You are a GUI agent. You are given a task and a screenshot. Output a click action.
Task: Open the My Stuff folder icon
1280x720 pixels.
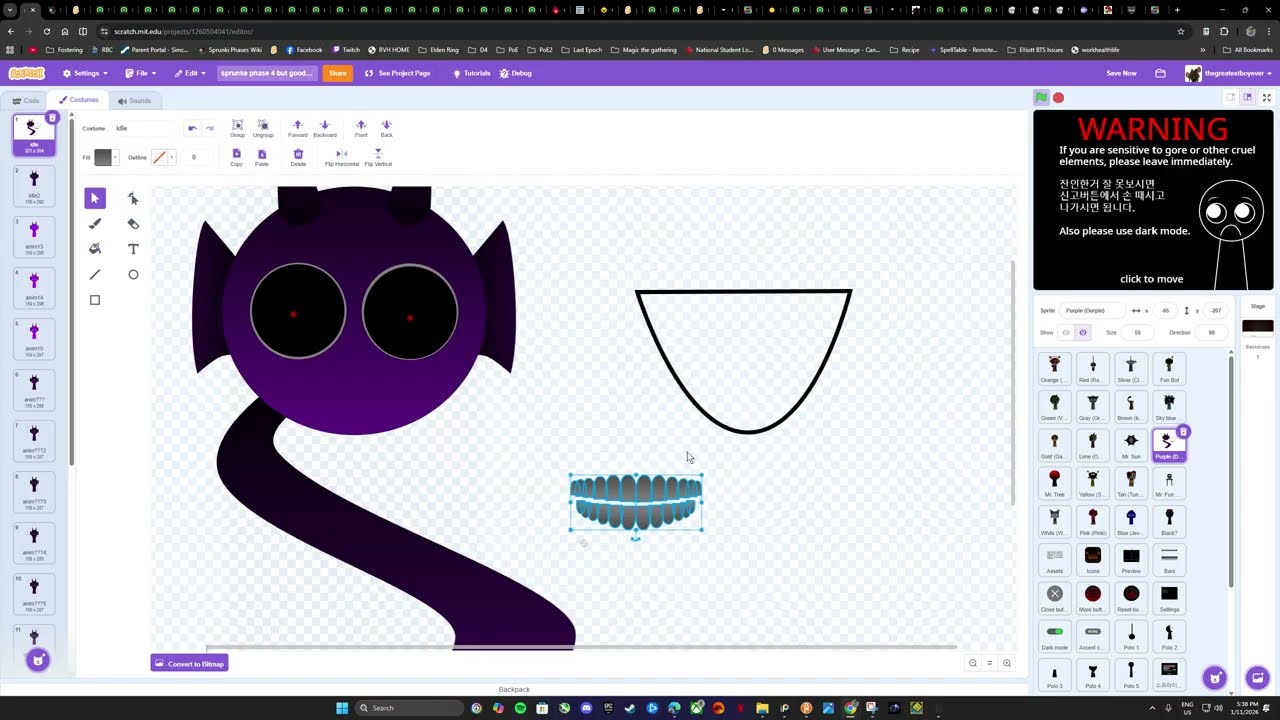point(1160,73)
